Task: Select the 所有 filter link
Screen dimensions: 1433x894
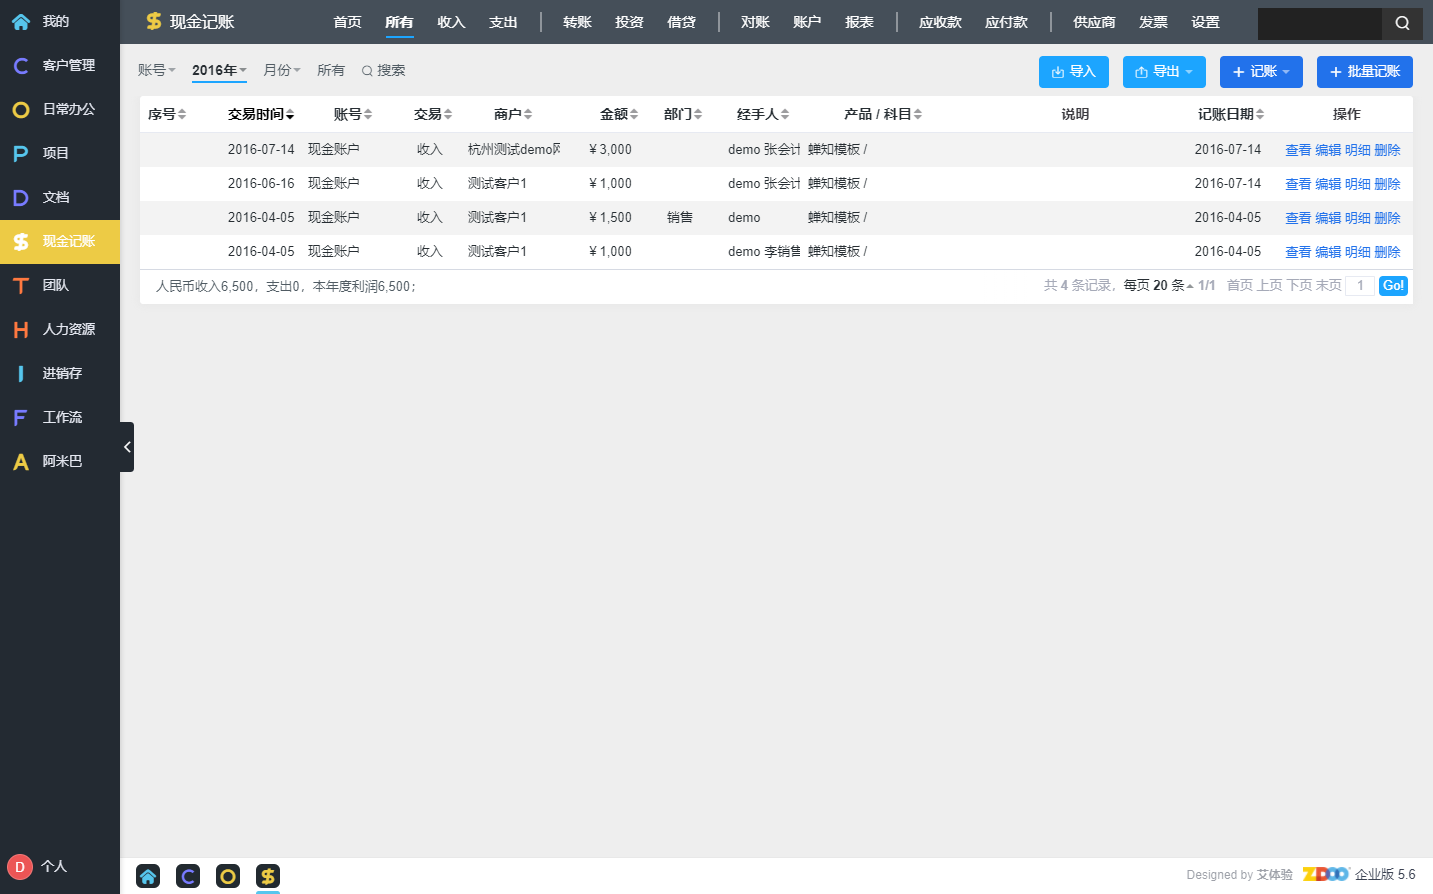Action: point(331,70)
